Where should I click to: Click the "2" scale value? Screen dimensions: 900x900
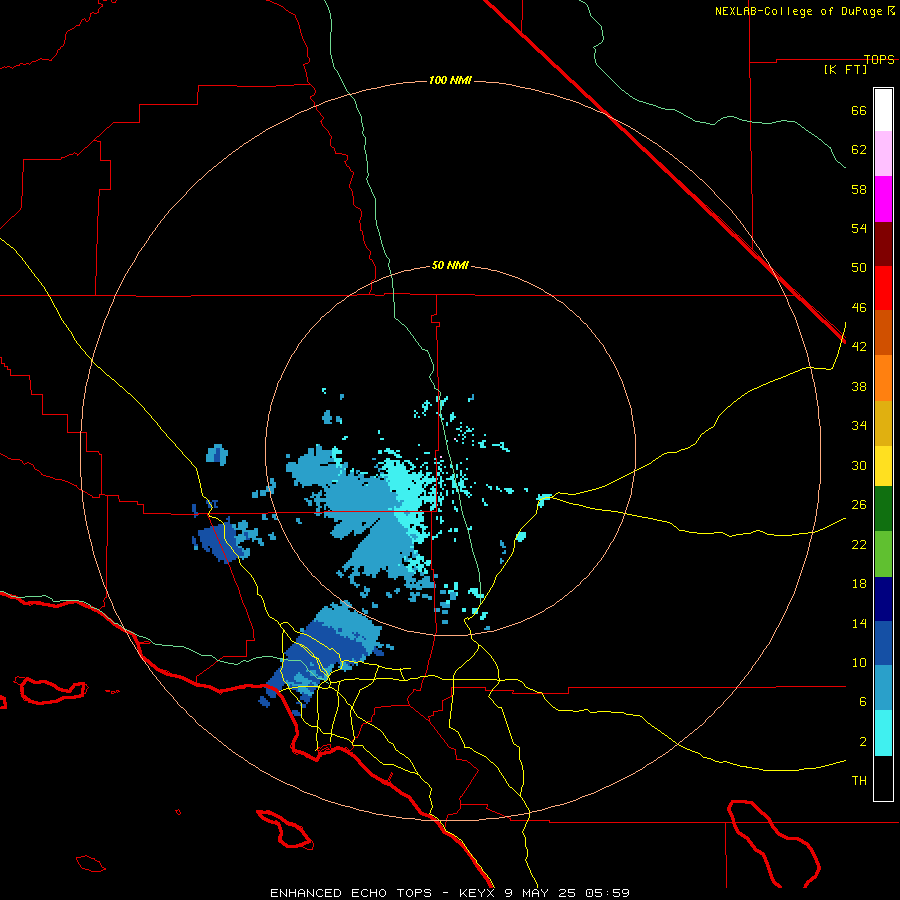[863, 742]
